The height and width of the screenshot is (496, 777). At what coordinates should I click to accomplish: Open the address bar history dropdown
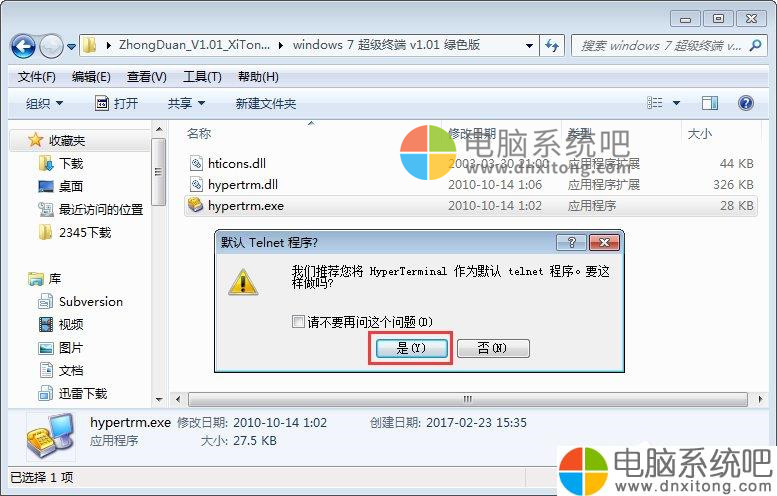pyautogui.click(x=529, y=46)
